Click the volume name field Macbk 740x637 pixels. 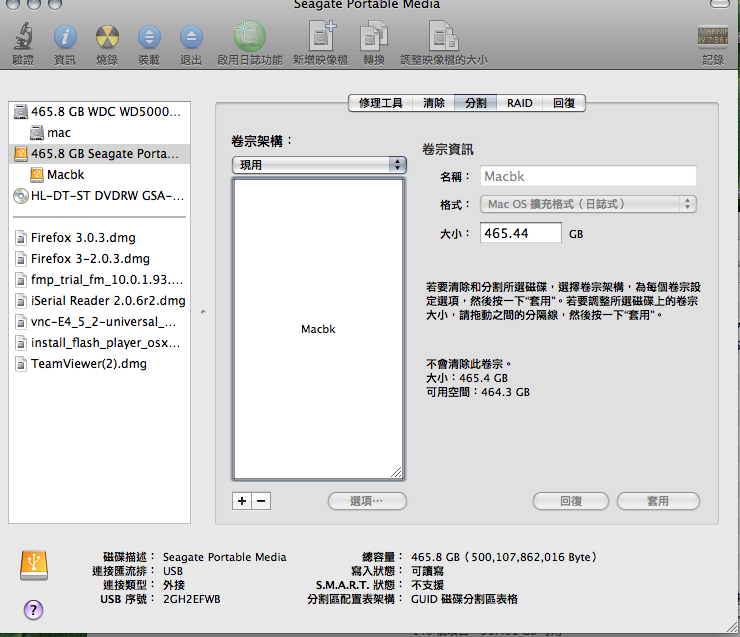pyautogui.click(x=588, y=176)
